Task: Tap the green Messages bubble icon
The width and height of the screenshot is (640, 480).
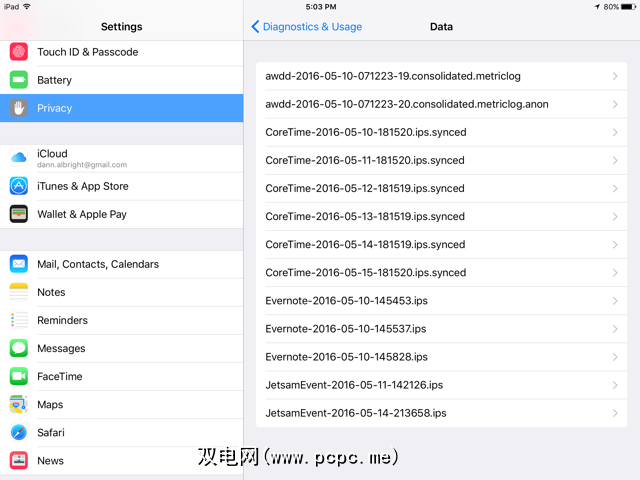Action: point(19,348)
